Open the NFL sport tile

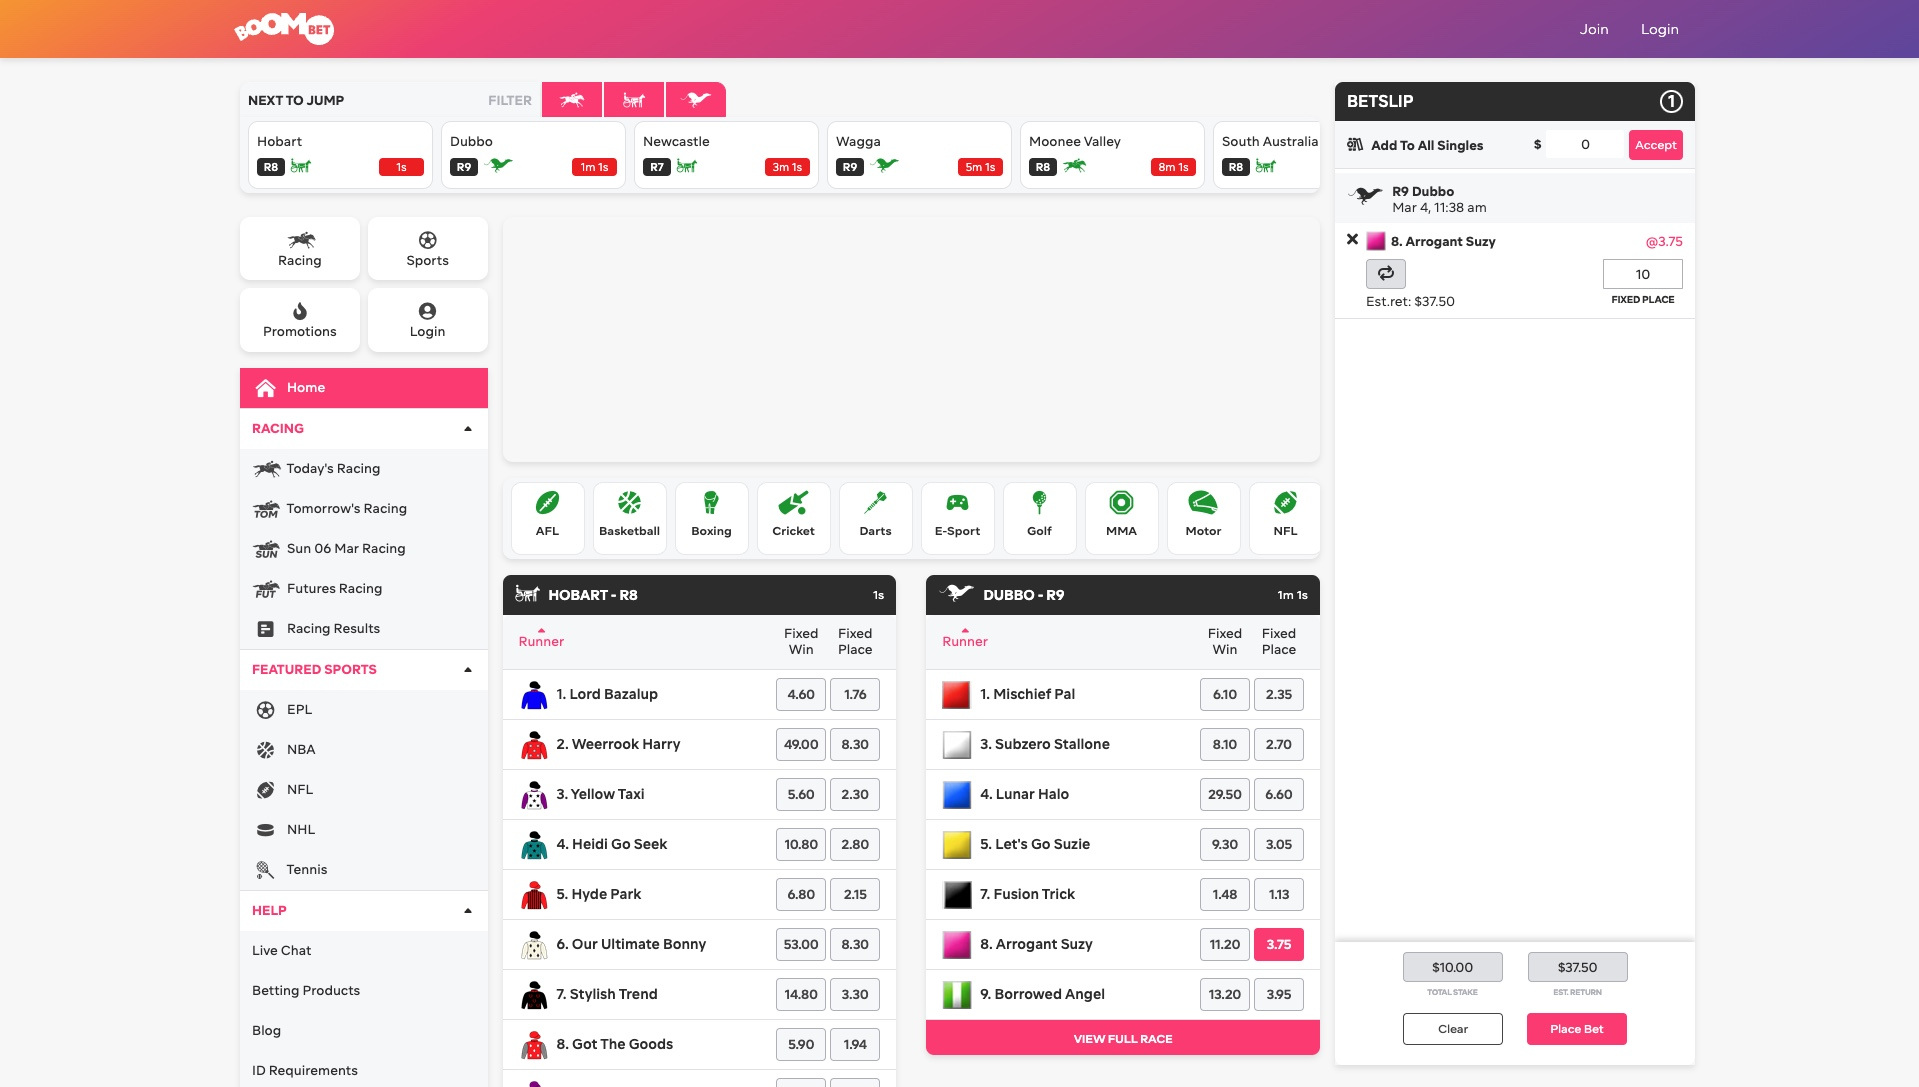[1286, 517]
